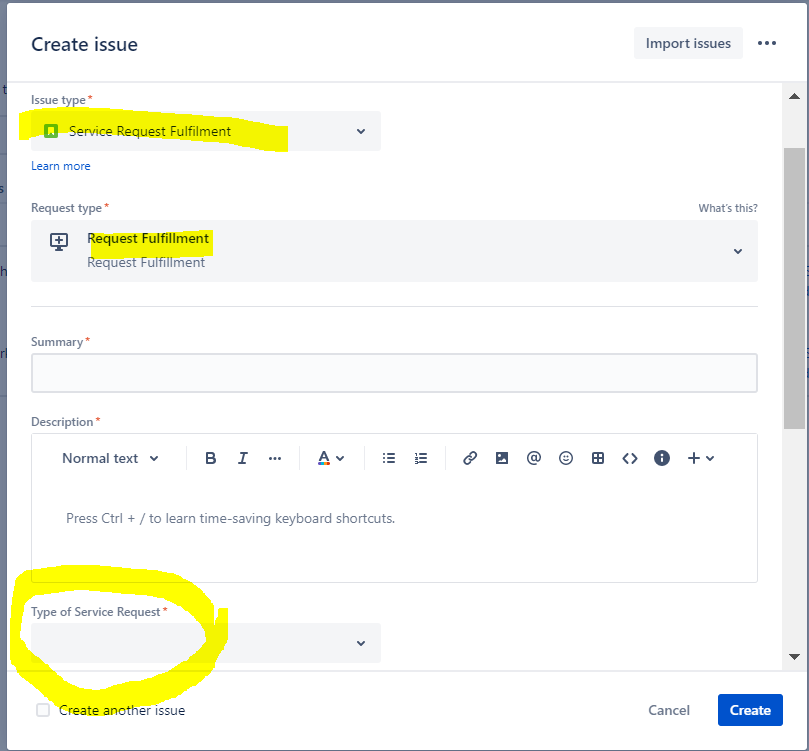Add a hyperlink in description editor
This screenshot has height=751, width=809.
[470, 458]
